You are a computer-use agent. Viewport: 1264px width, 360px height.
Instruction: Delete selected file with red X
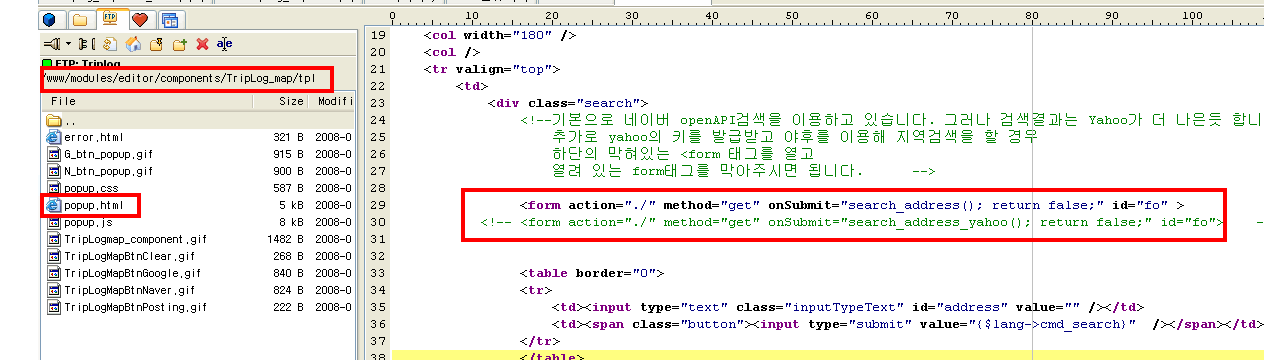202,44
